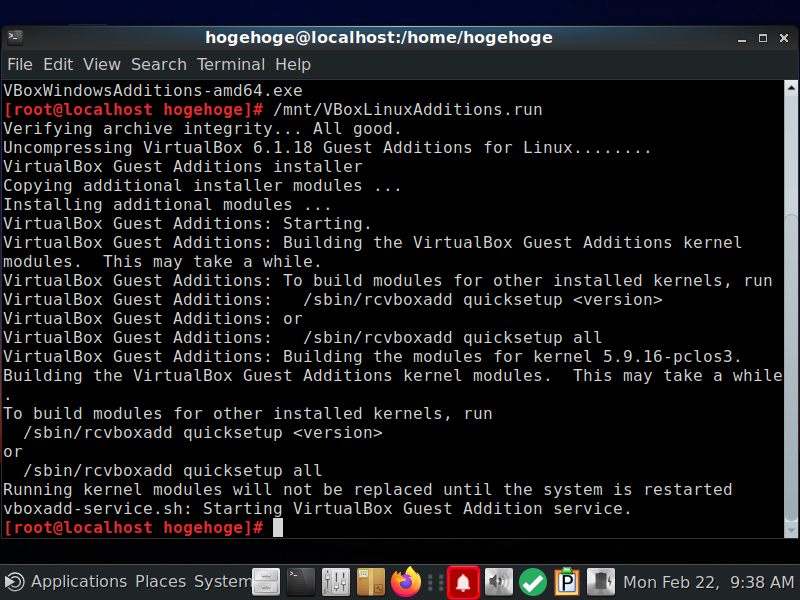This screenshot has height=600, width=800.
Task: Minimize the terminal window
Action: (x=742, y=38)
